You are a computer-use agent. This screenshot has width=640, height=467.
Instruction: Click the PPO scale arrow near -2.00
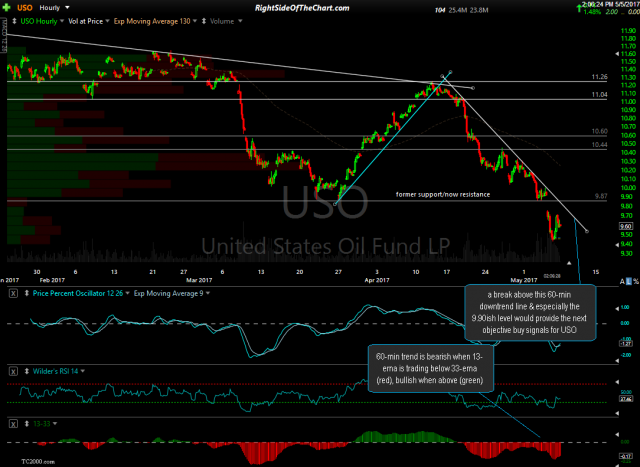(617, 360)
